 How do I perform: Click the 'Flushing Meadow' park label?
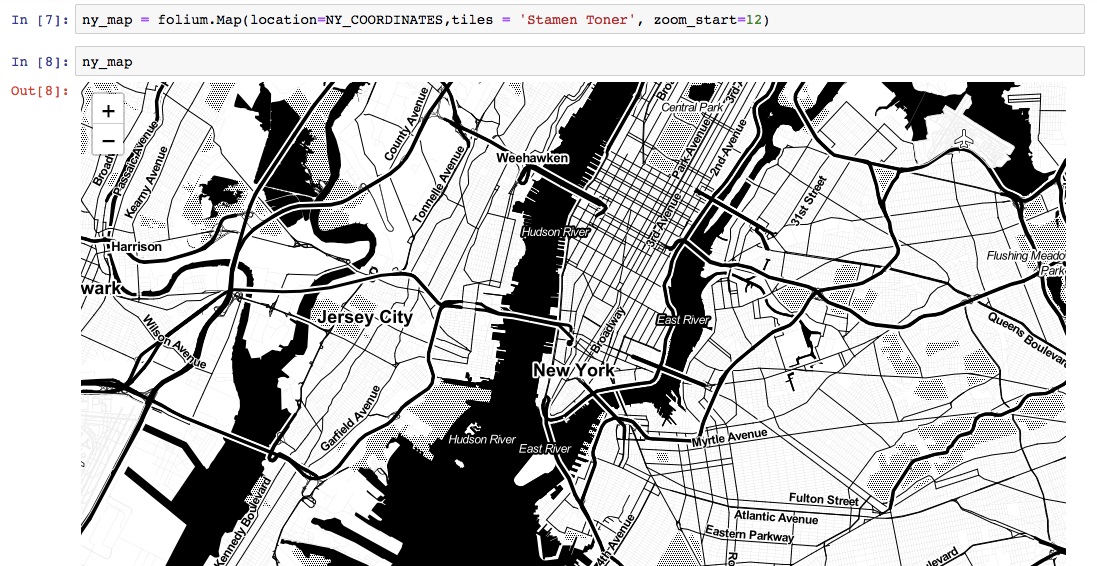tap(1026, 255)
